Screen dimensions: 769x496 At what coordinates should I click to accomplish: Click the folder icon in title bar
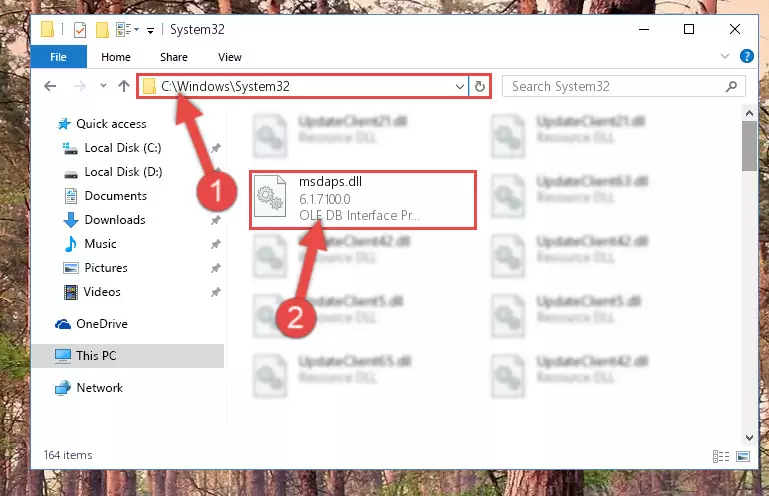click(48, 29)
